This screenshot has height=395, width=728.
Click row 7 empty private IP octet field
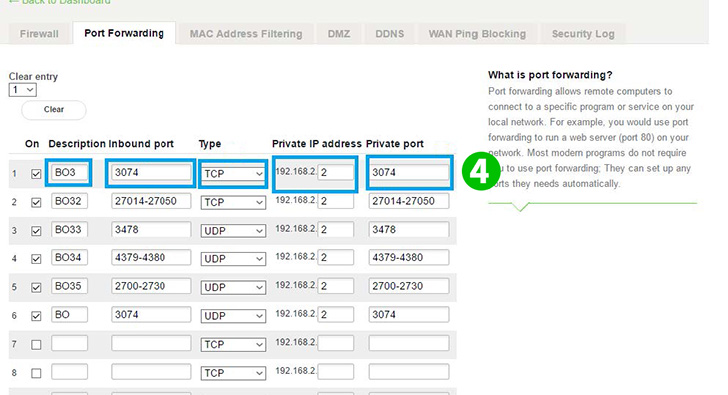(336, 343)
